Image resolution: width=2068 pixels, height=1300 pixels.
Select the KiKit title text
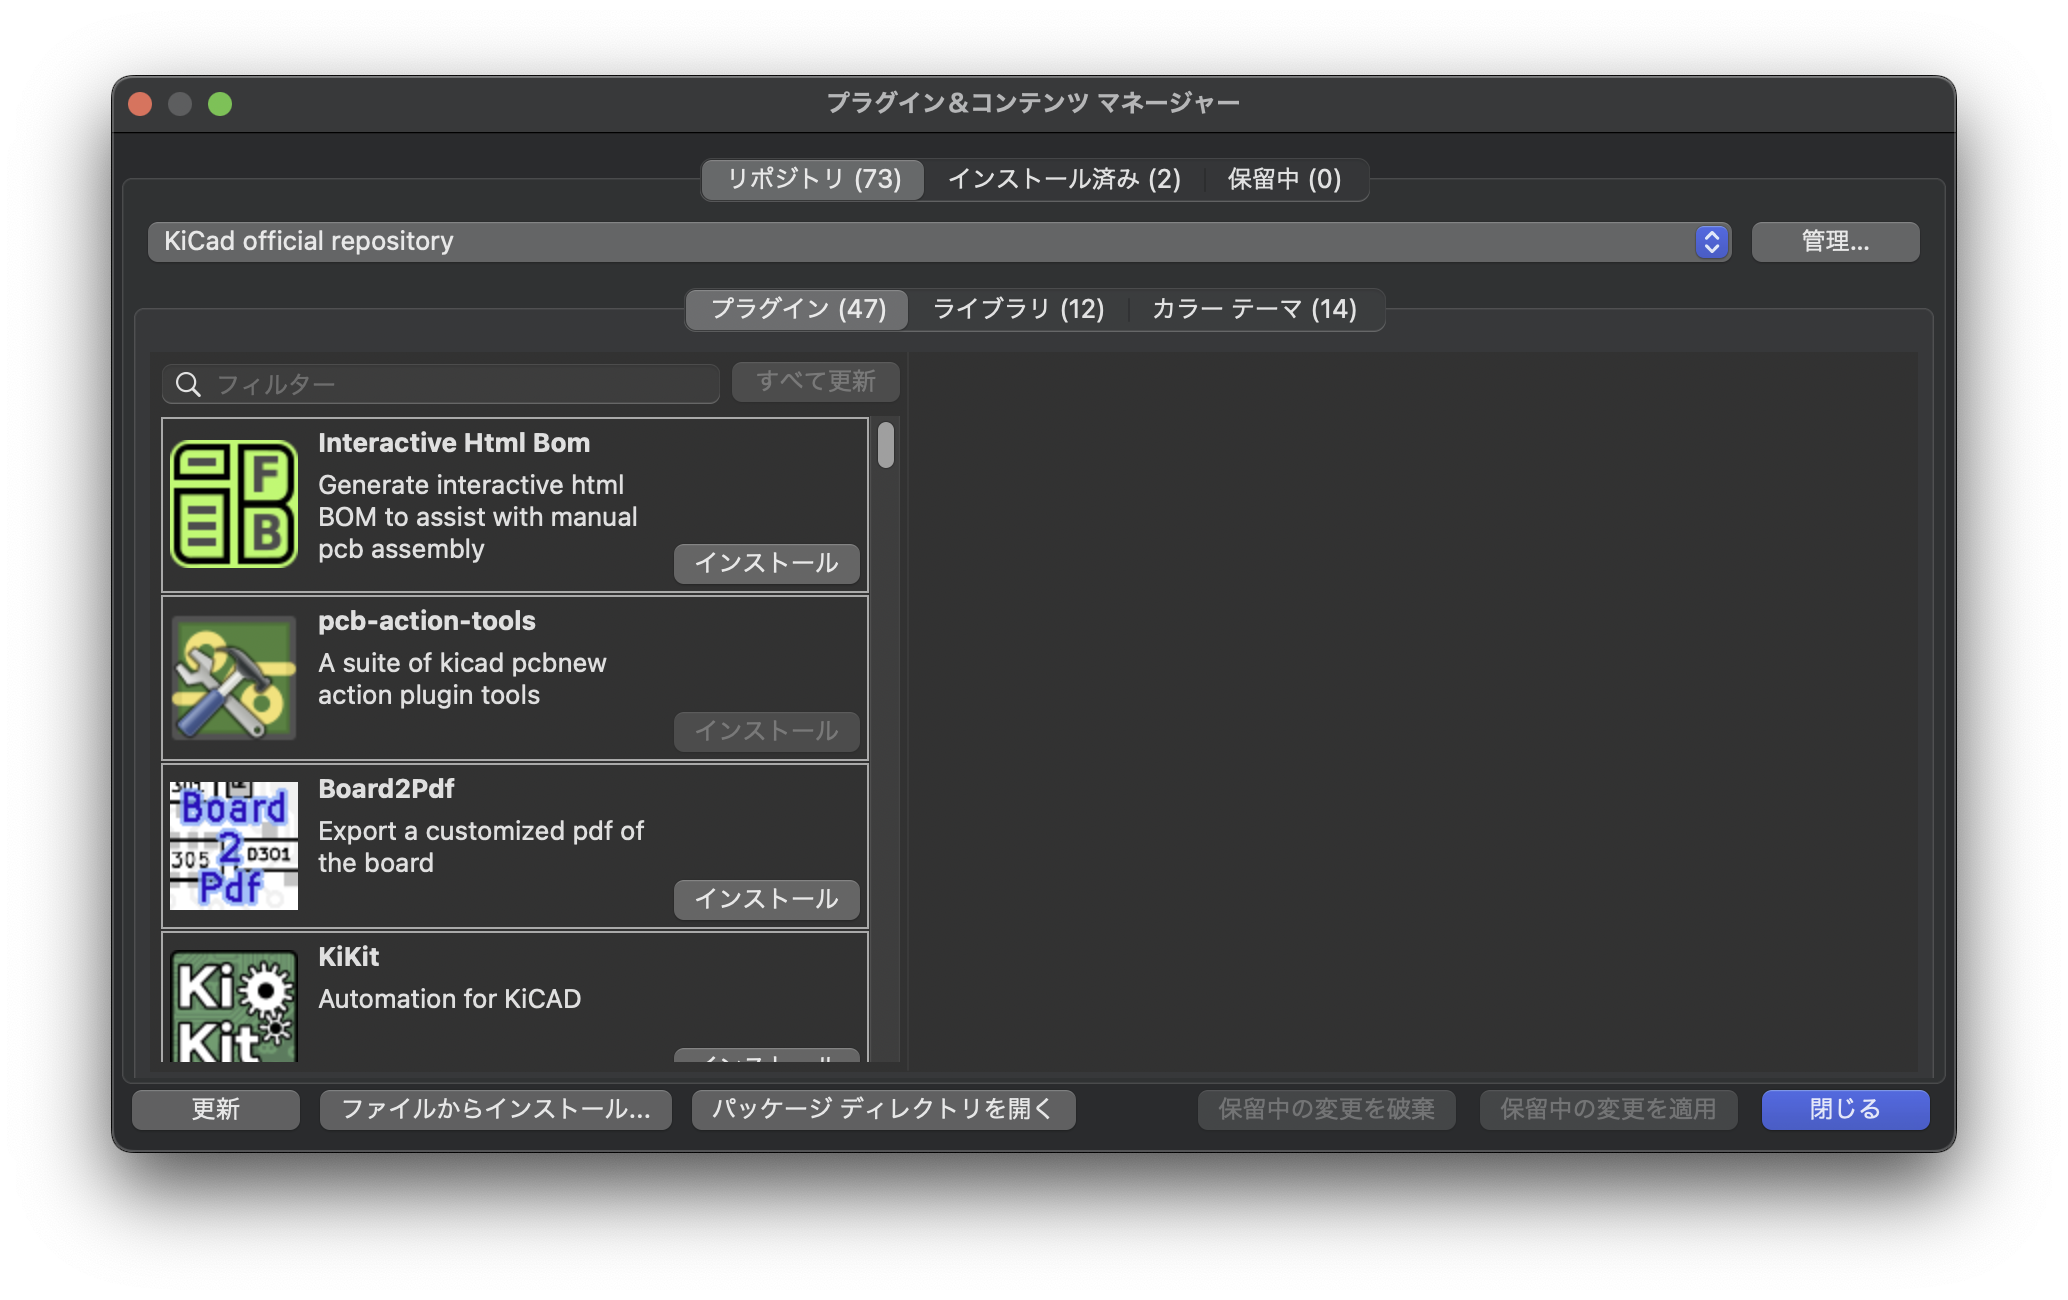348,957
